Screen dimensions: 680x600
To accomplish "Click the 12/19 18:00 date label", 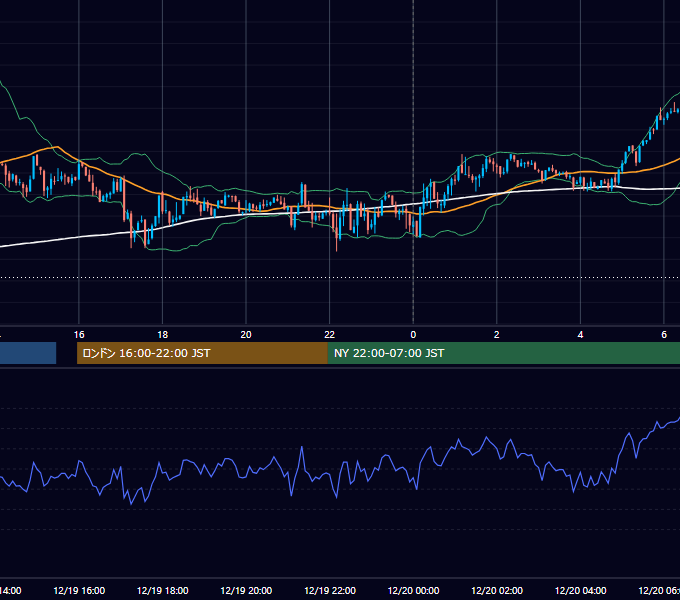I will pyautogui.click(x=163, y=590).
